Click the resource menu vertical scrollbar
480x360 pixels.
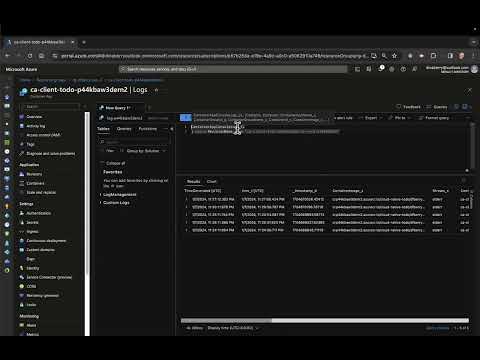[x=87, y=223]
